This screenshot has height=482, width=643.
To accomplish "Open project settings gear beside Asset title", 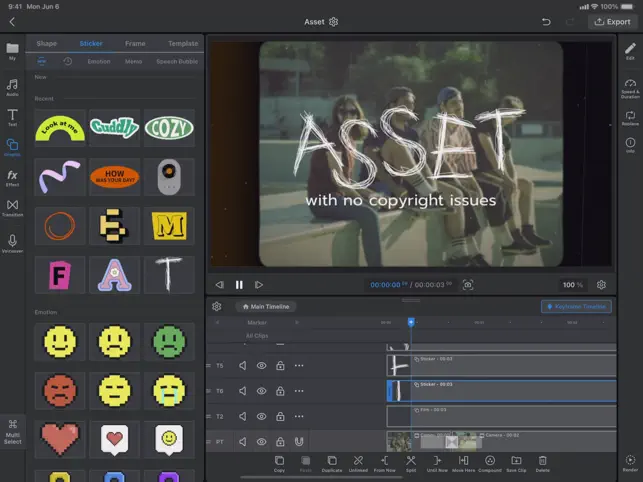I will 333,22.
